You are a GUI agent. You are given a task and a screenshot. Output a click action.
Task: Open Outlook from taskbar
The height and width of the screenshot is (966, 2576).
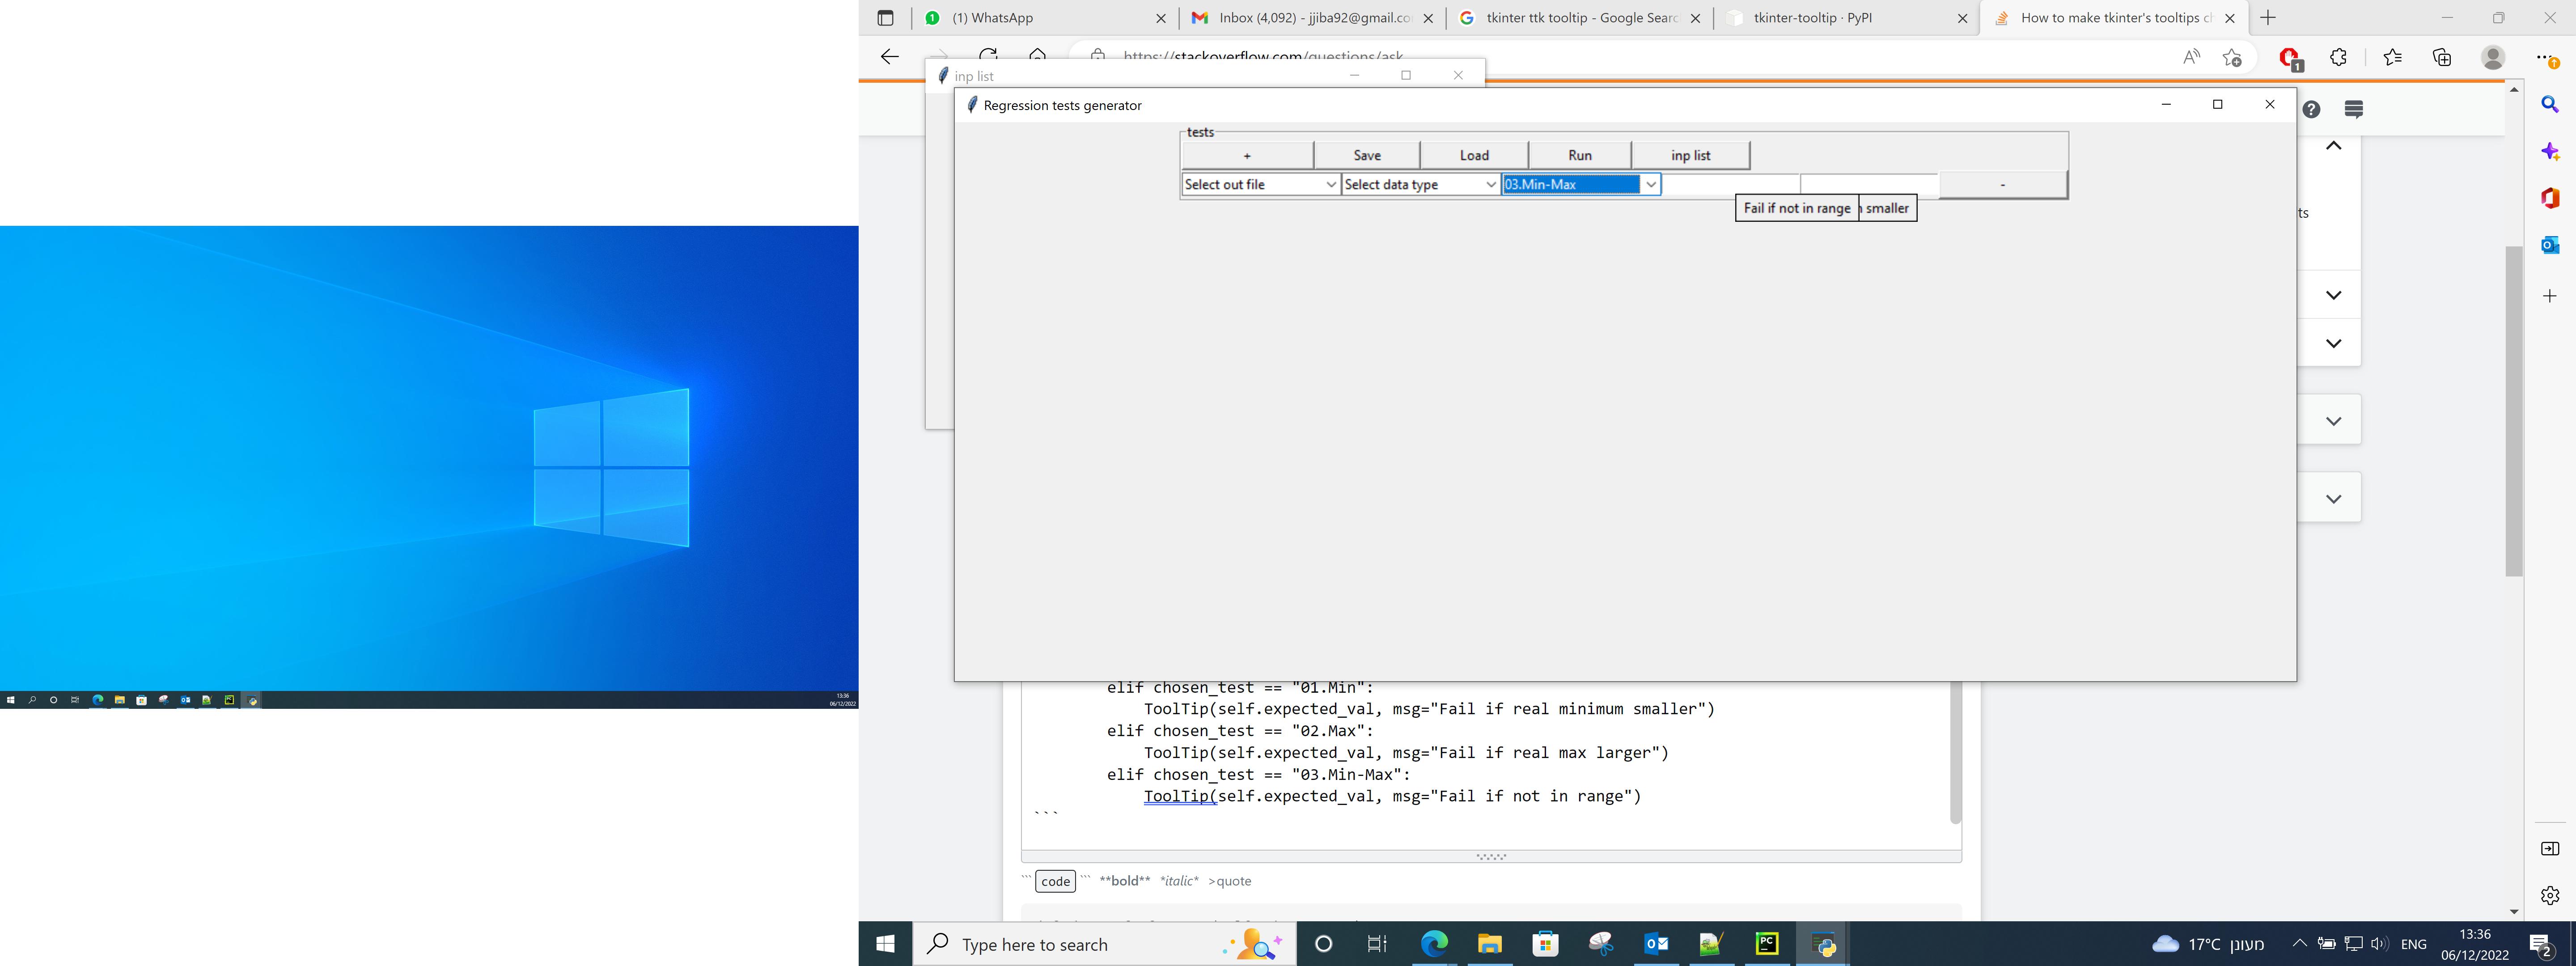click(1656, 944)
